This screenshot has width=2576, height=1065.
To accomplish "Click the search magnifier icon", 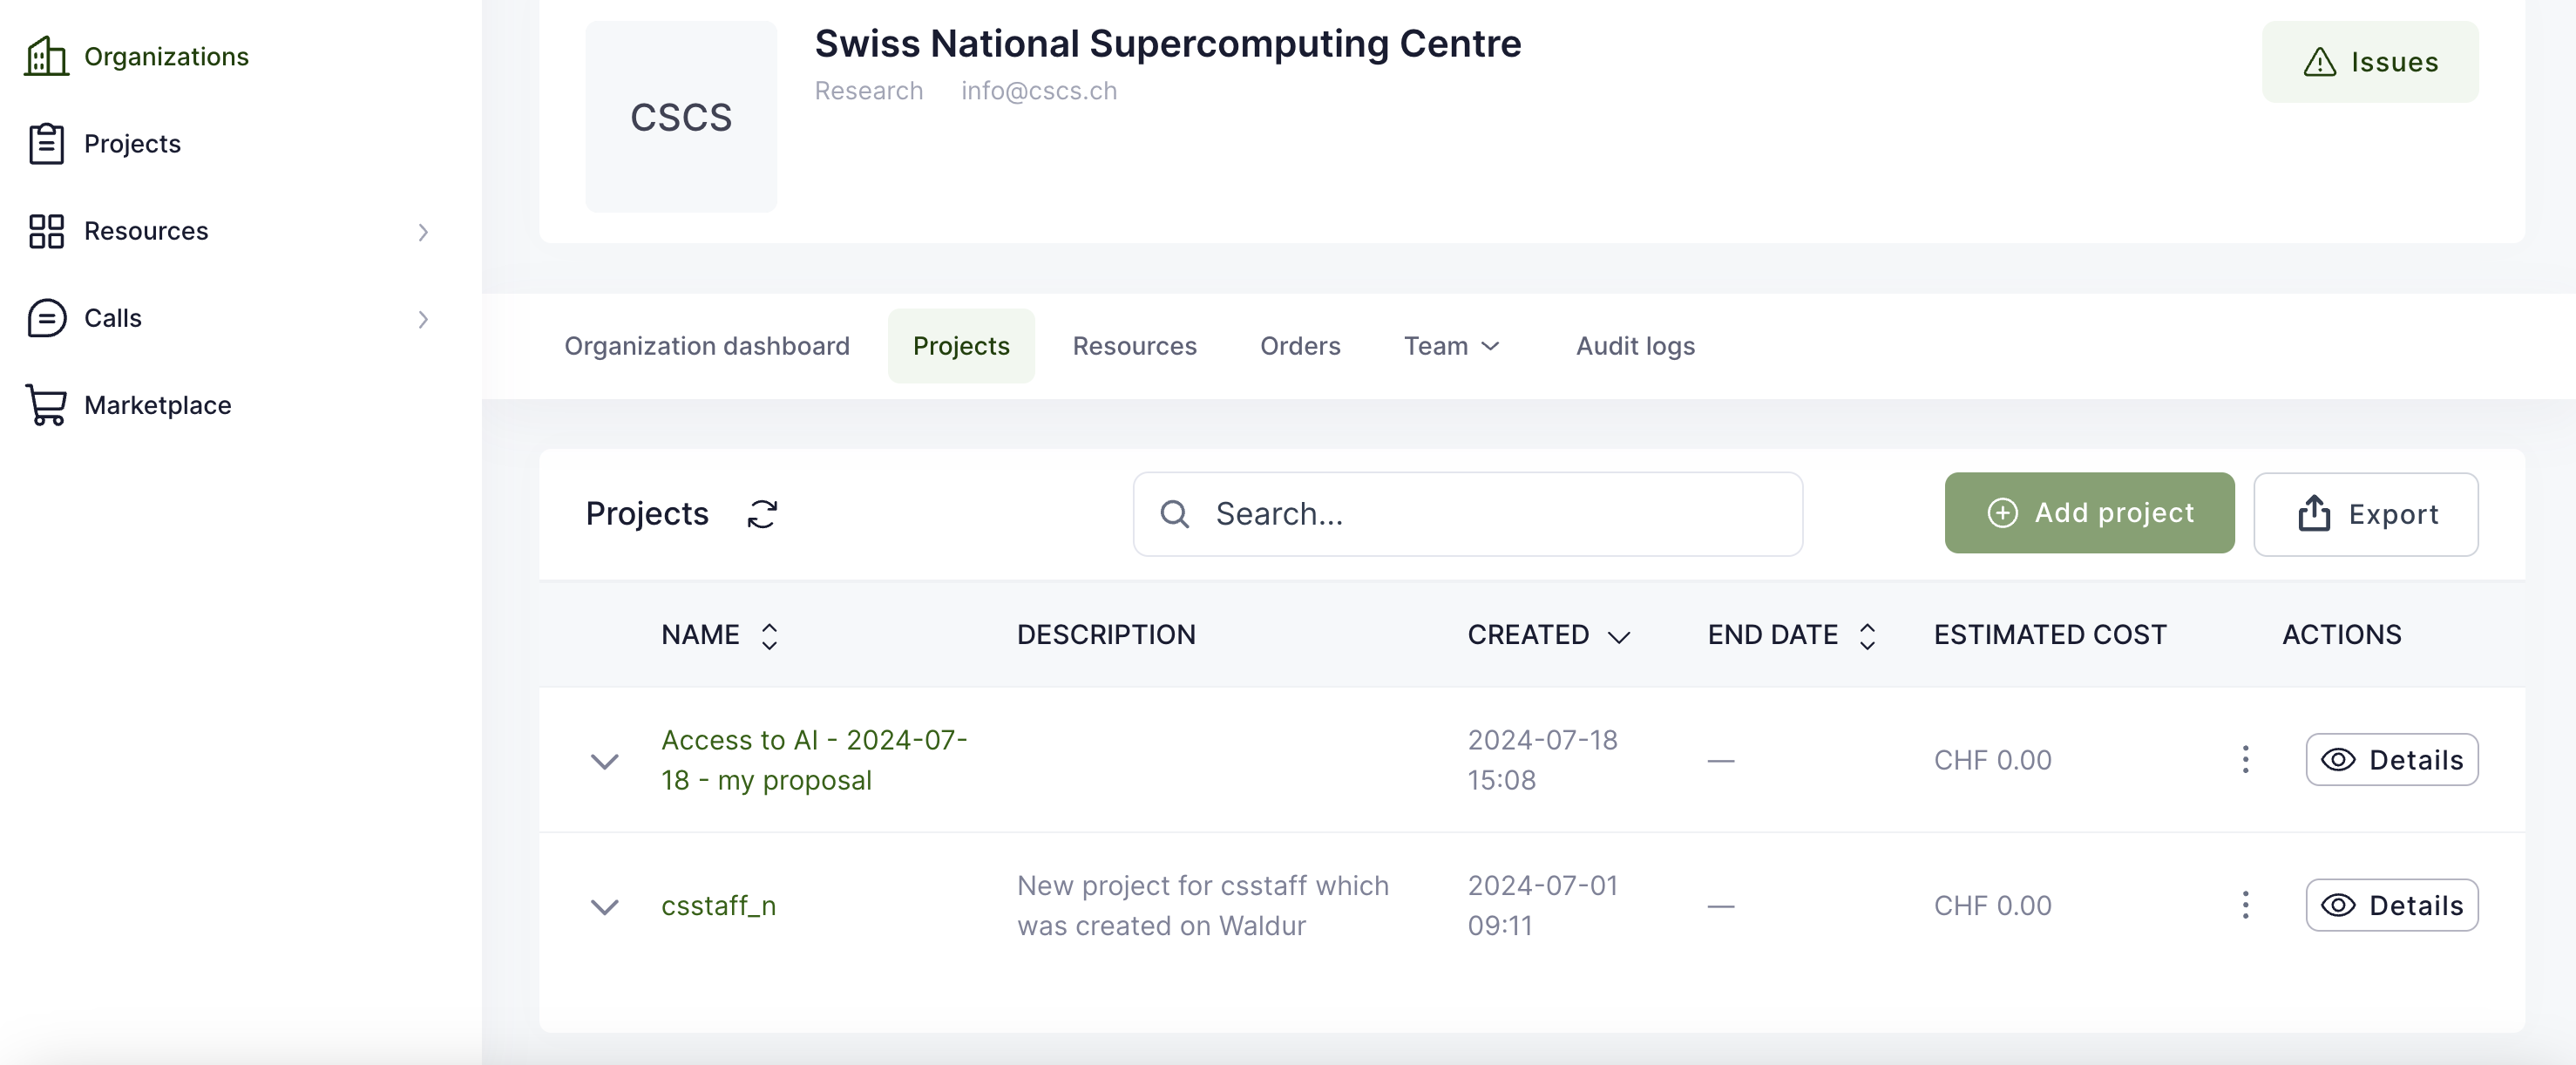I will pyautogui.click(x=1174, y=514).
